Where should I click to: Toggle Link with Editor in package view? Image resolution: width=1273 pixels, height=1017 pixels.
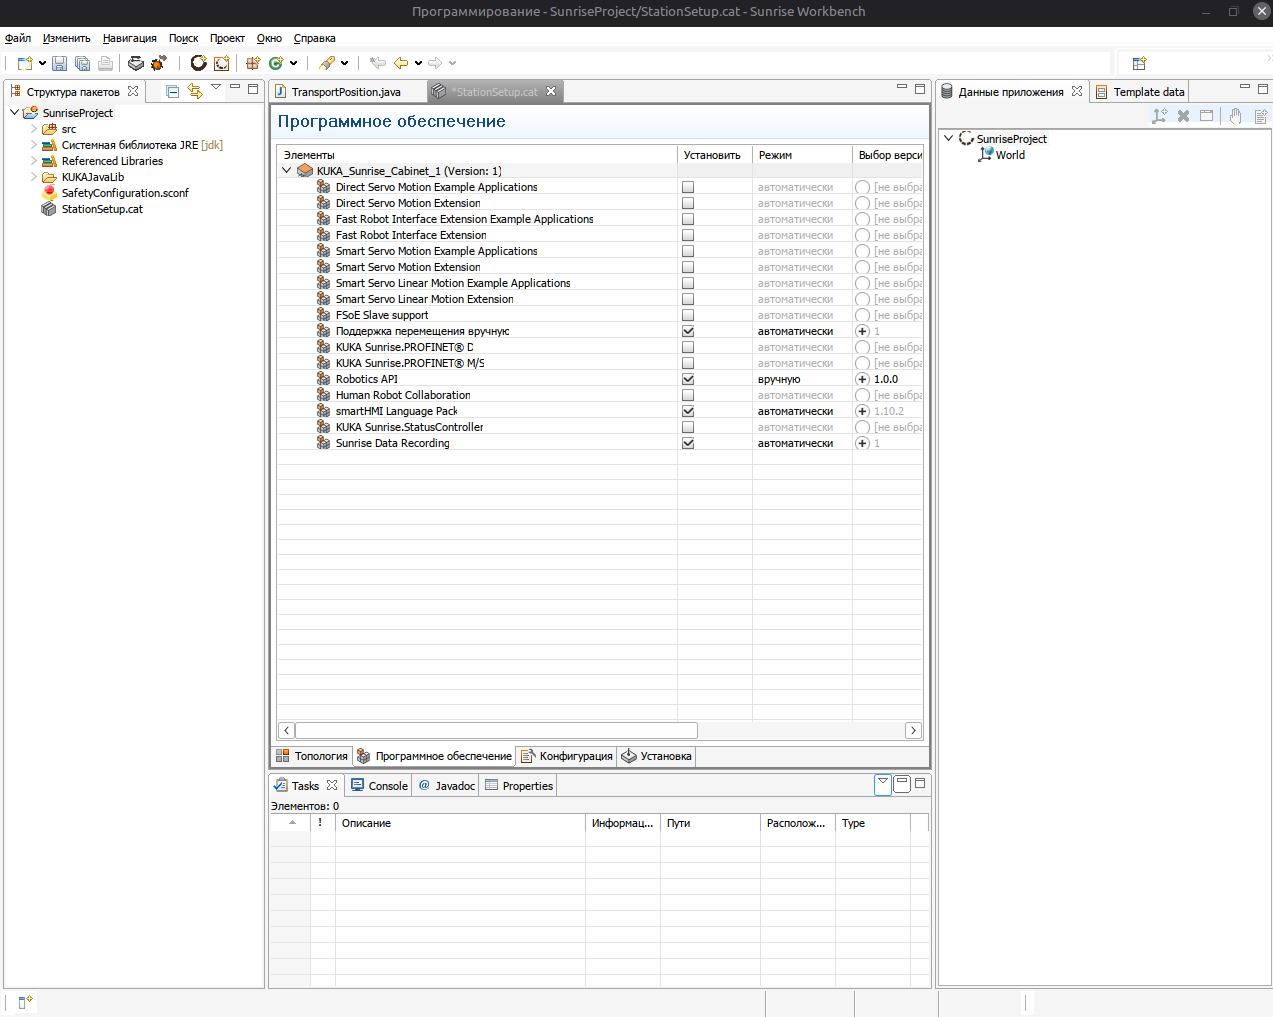point(195,91)
